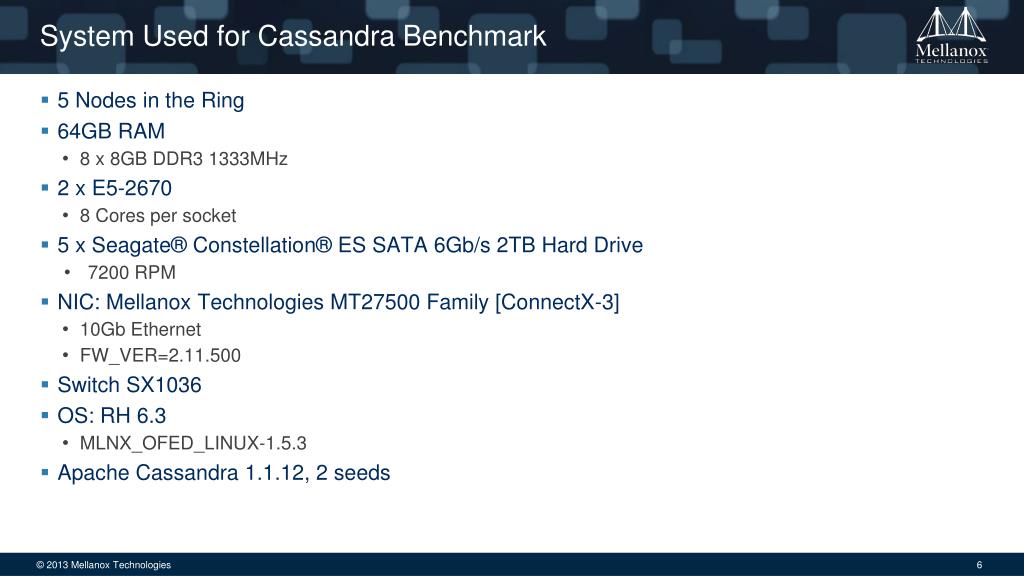
Task: Select the OS: RH 6.3 line
Action: (x=112, y=415)
